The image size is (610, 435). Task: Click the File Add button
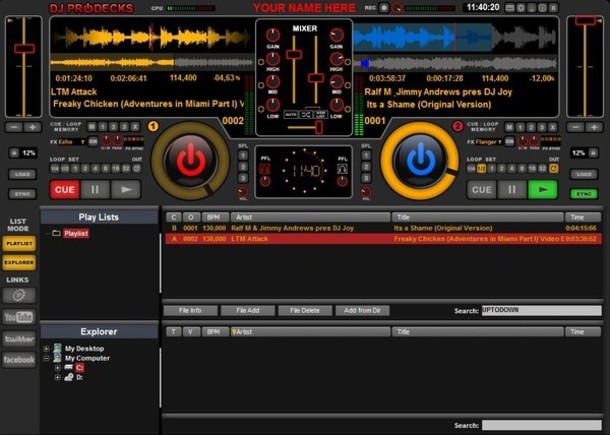tap(248, 310)
